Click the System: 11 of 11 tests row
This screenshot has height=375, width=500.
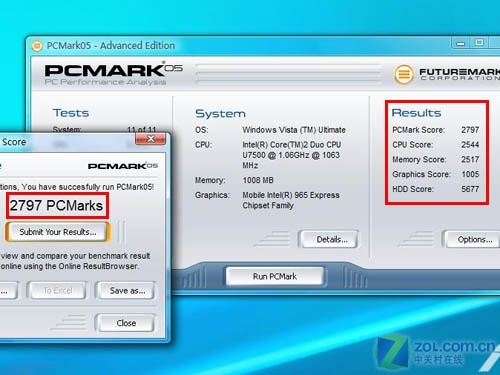(x=104, y=130)
